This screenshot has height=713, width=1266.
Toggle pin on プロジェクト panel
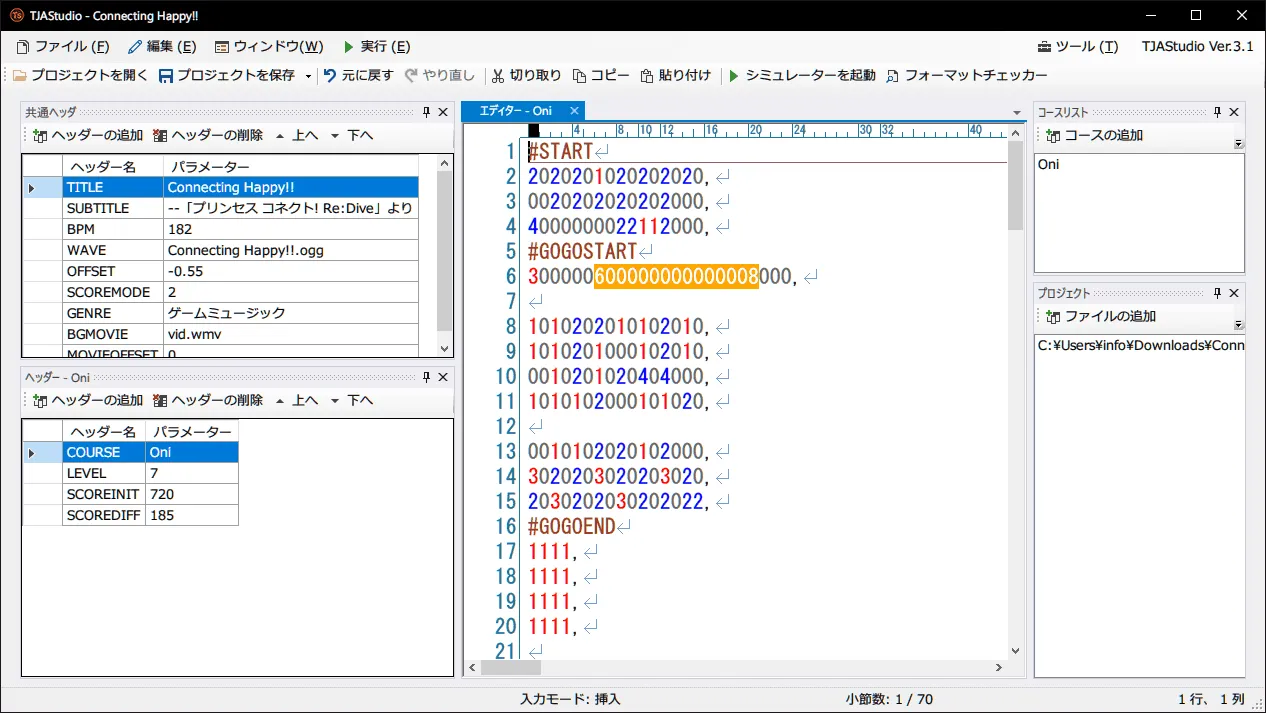coord(1217,293)
